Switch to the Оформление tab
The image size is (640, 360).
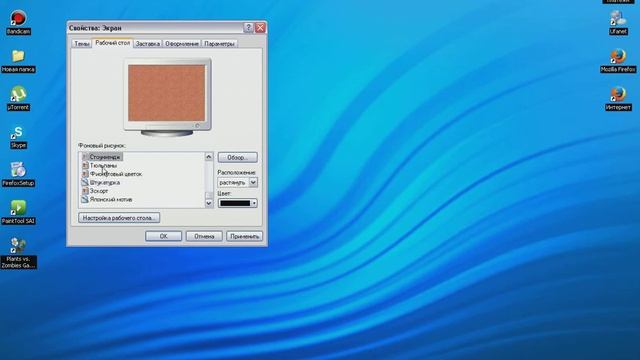click(182, 44)
